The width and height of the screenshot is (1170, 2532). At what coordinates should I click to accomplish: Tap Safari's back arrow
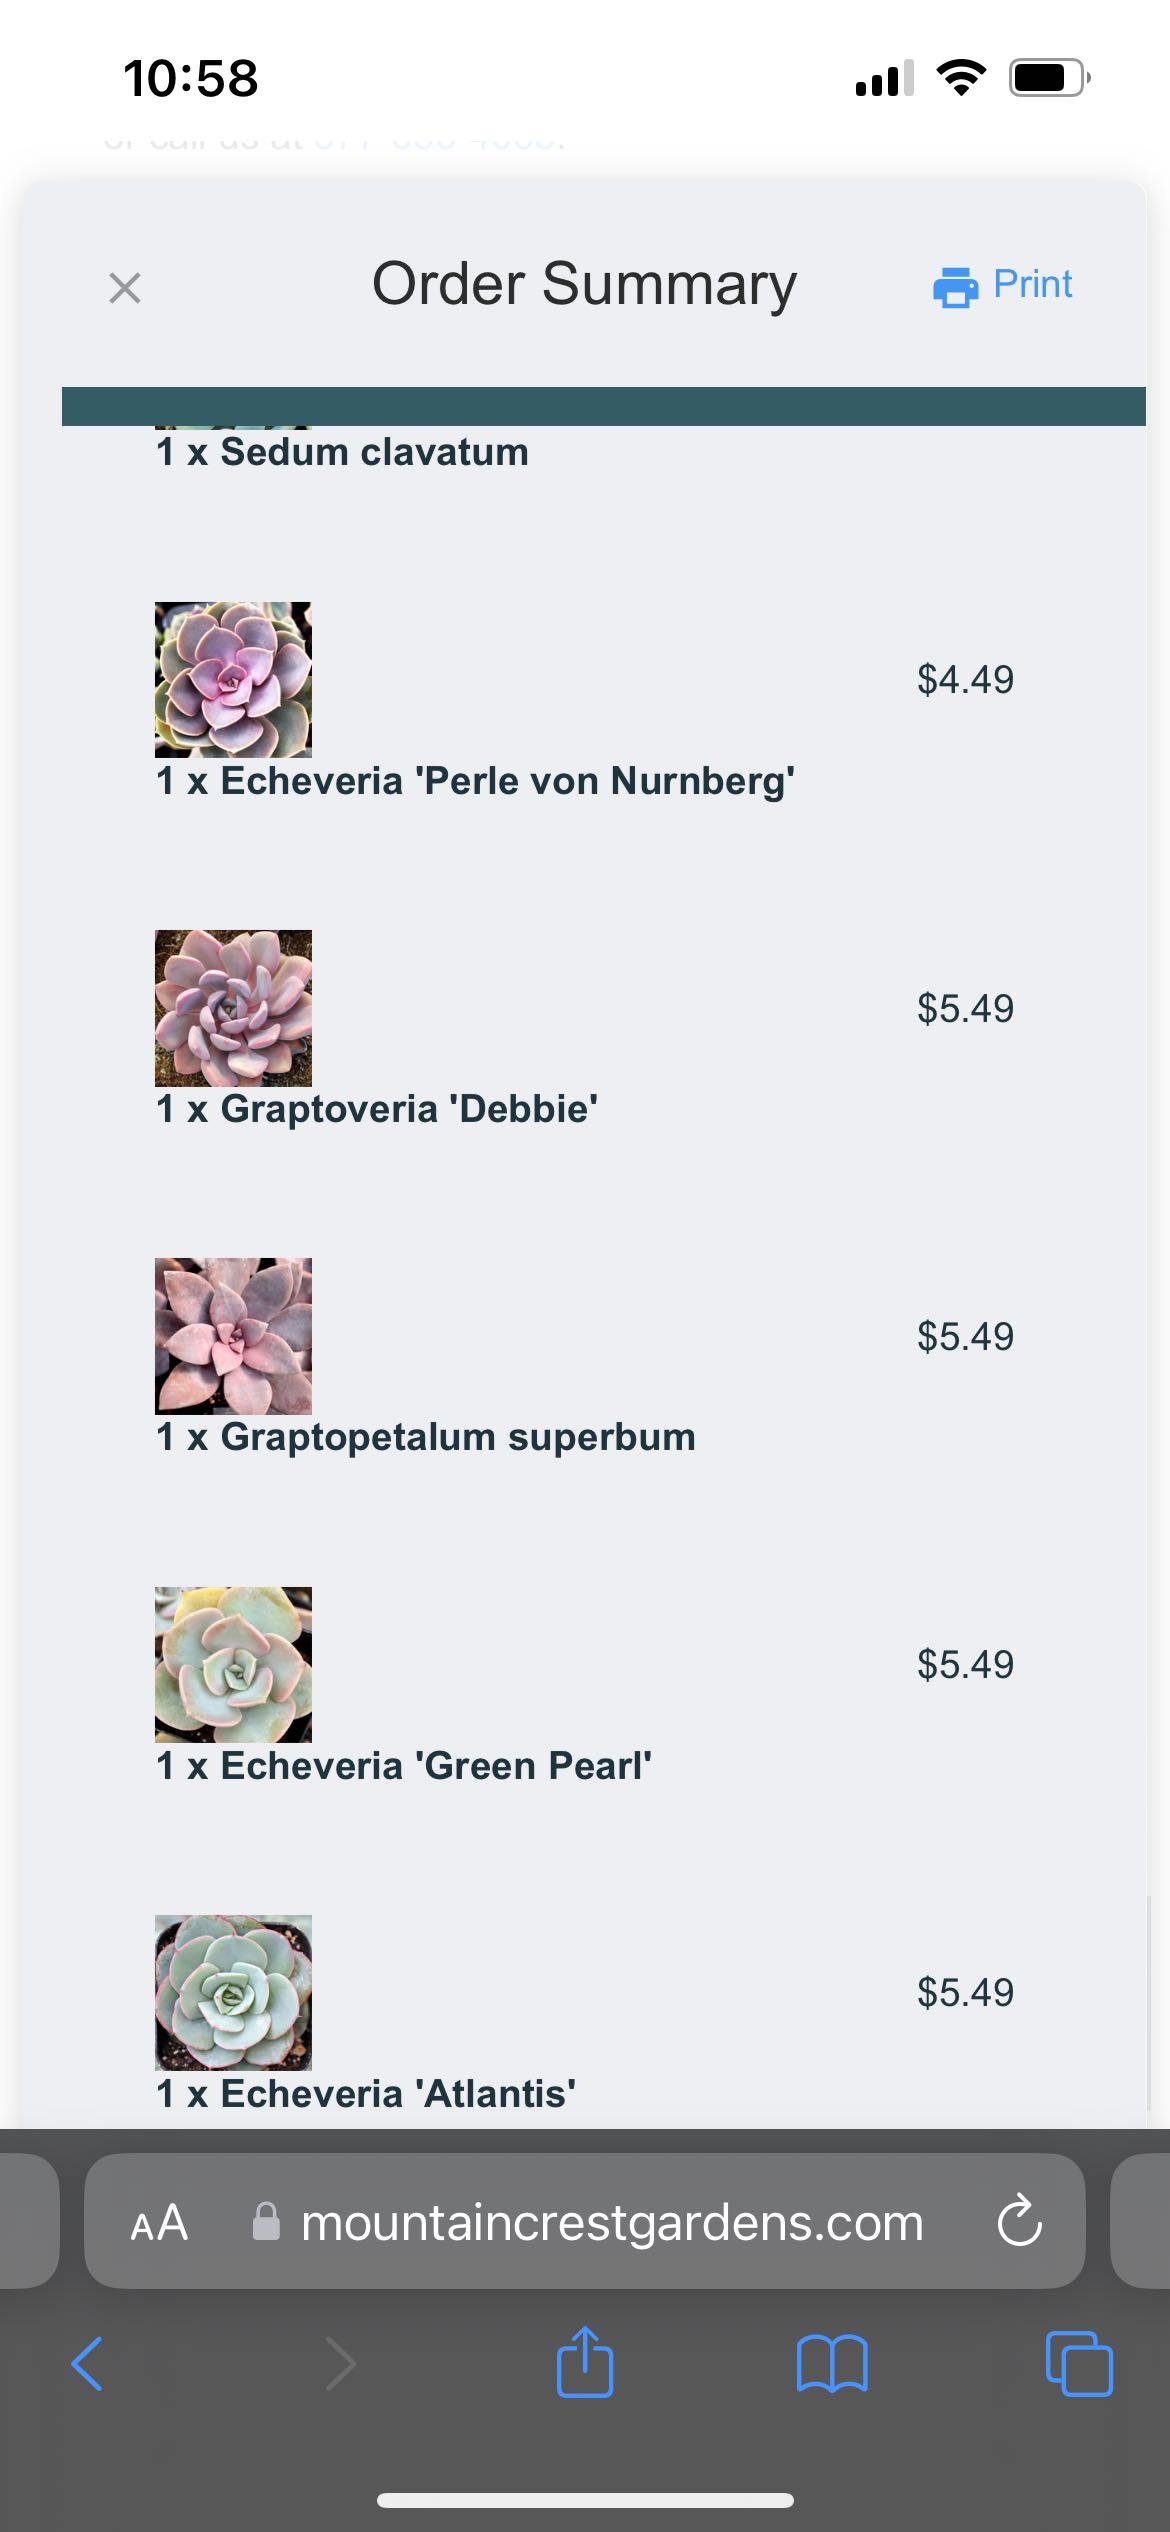point(88,2364)
